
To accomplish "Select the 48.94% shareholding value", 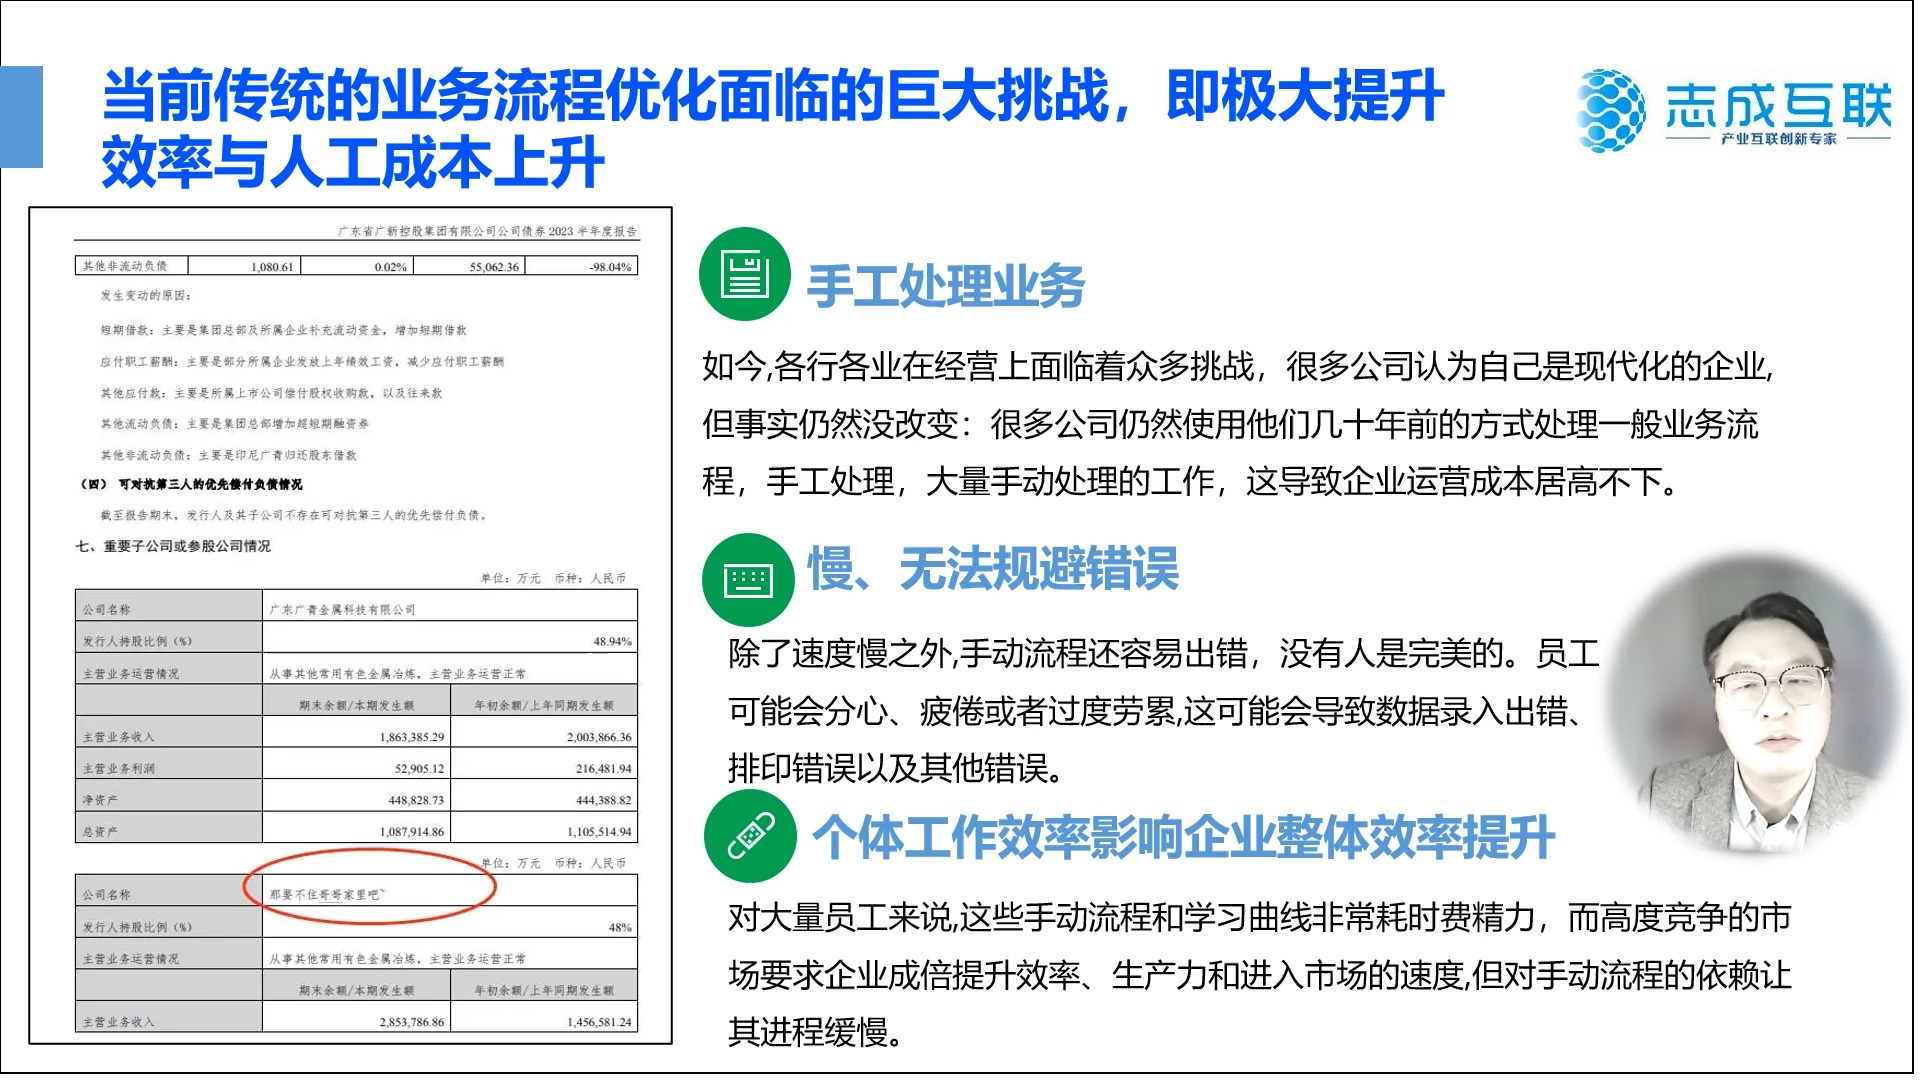I will tap(612, 641).
